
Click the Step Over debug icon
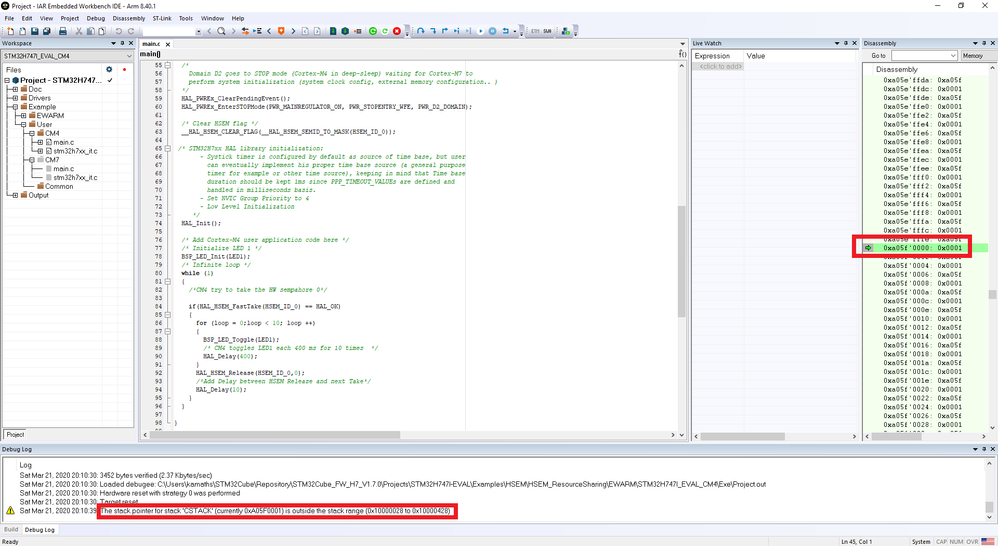pyautogui.click(x=421, y=31)
